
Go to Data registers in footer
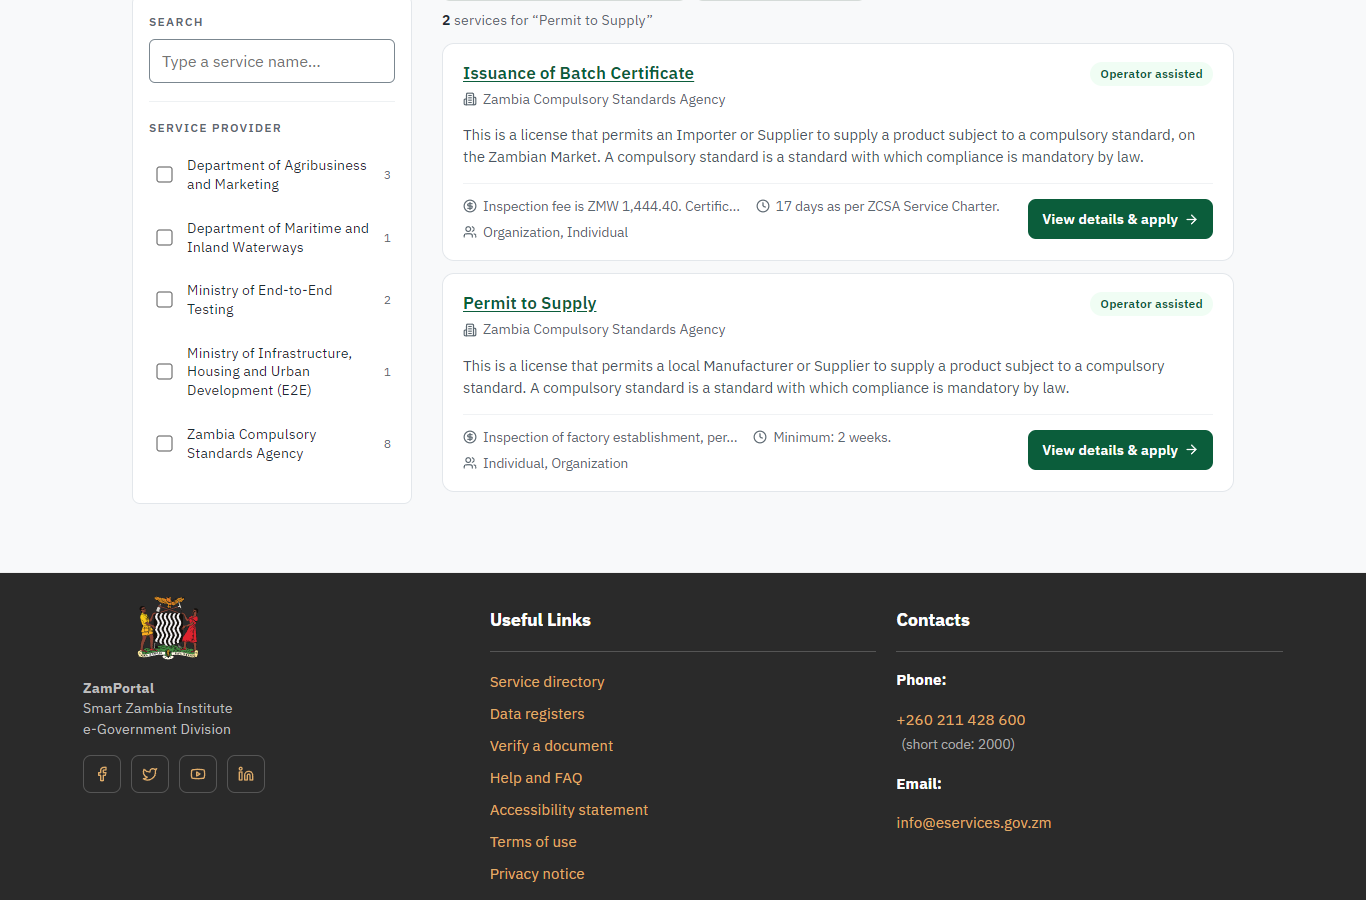537,714
